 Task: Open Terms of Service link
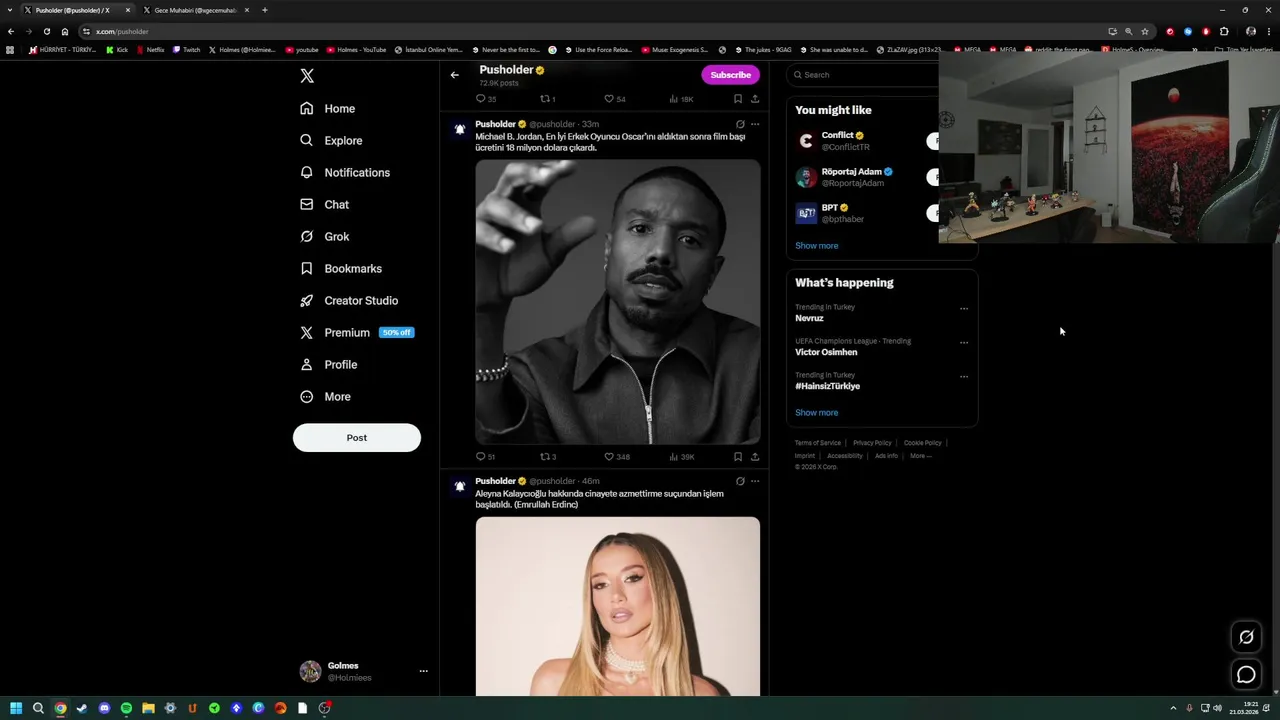818,443
